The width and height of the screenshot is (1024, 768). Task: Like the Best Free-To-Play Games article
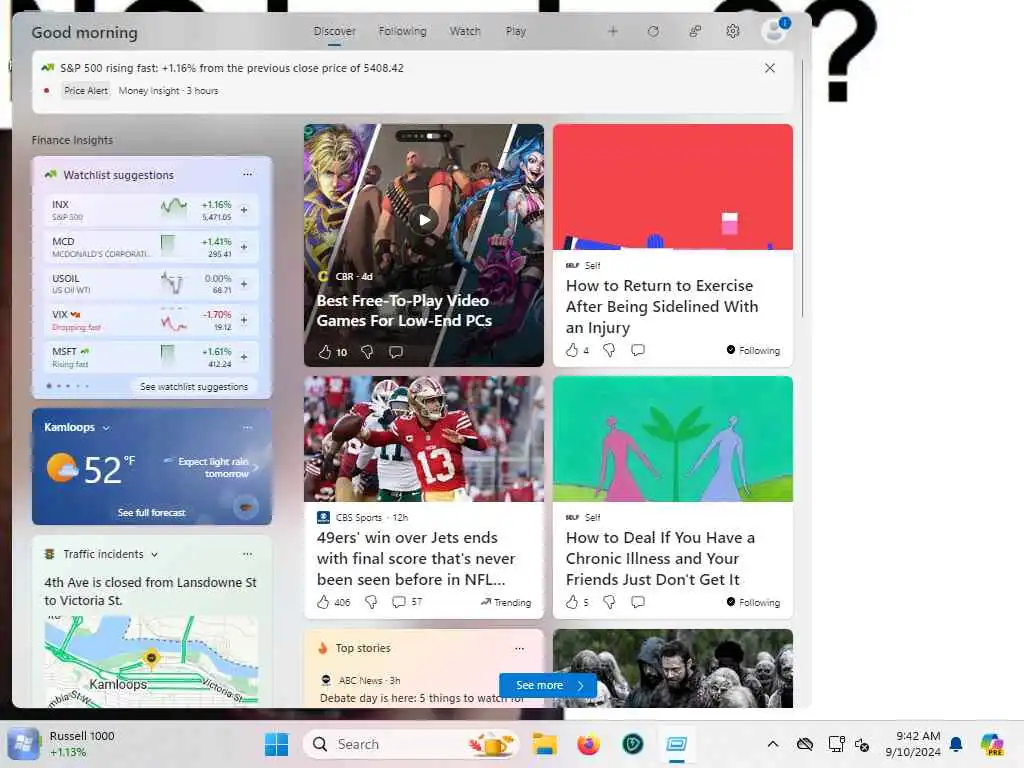click(x=325, y=352)
